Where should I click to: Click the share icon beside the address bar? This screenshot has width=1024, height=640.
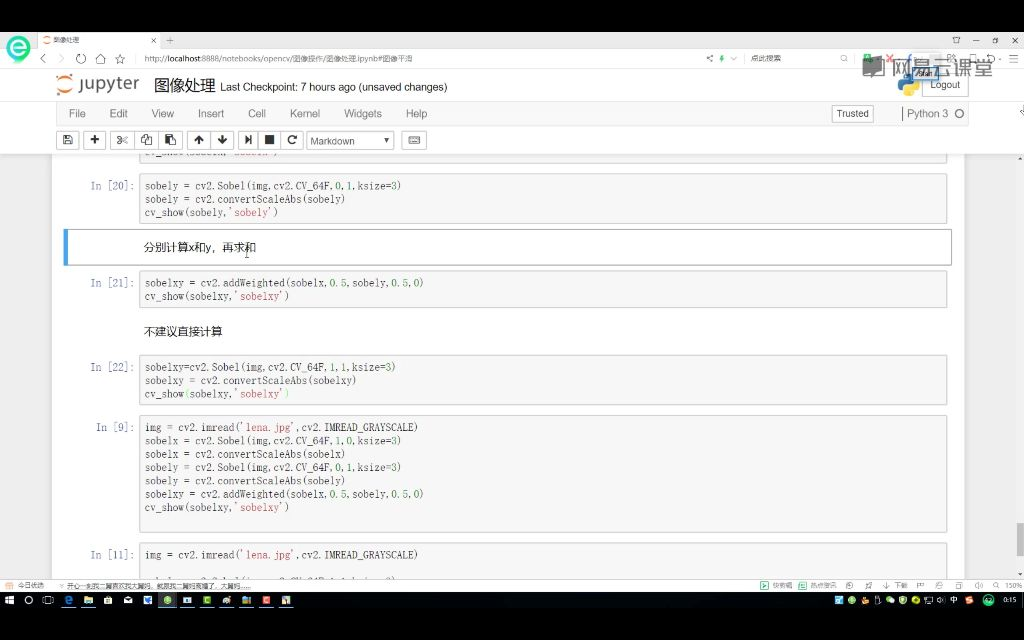click(710, 59)
